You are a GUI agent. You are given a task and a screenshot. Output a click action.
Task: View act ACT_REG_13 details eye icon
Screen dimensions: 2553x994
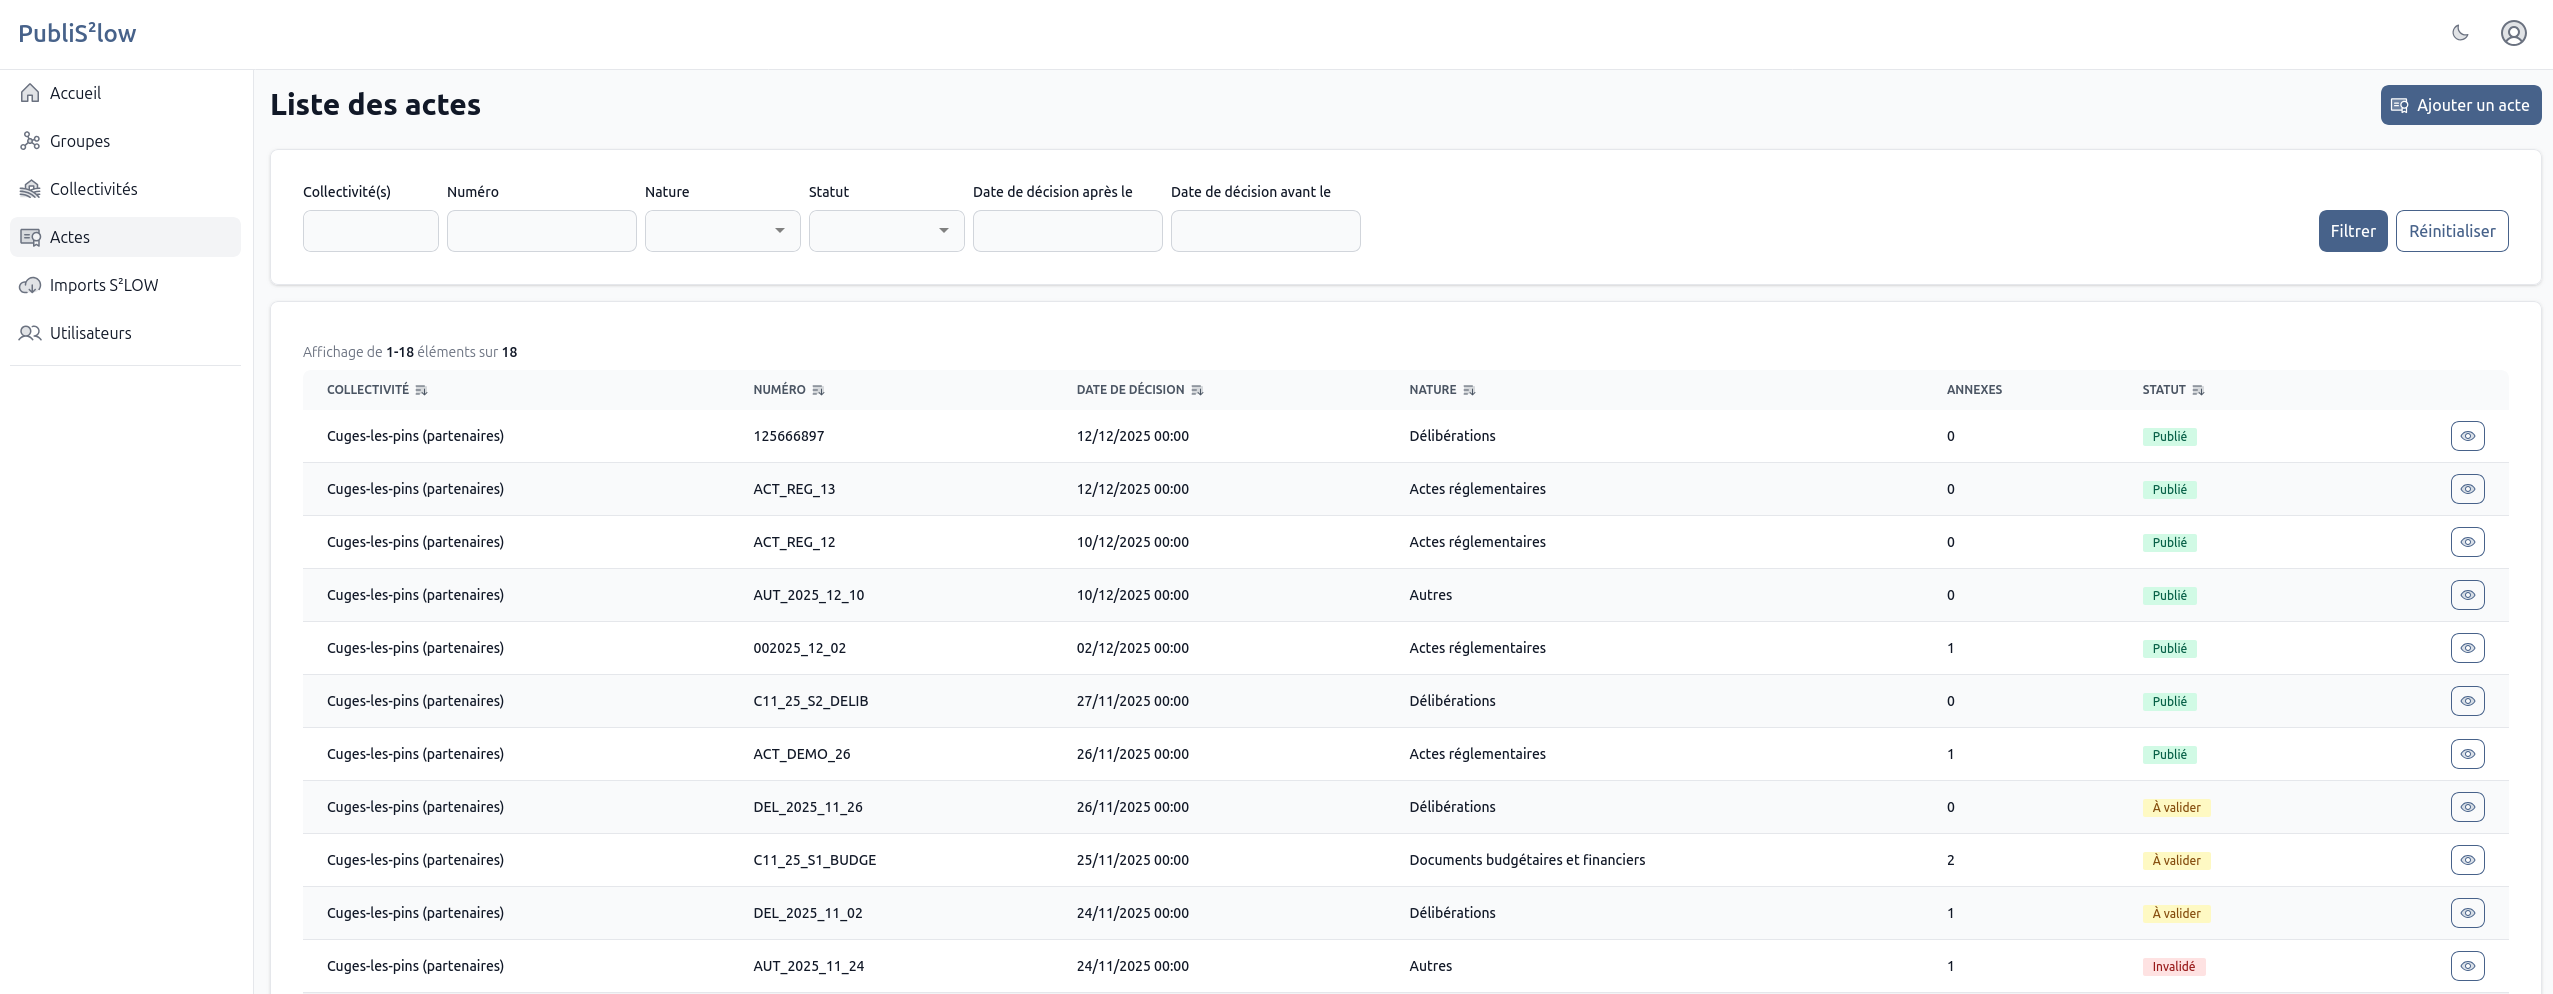tap(2467, 489)
